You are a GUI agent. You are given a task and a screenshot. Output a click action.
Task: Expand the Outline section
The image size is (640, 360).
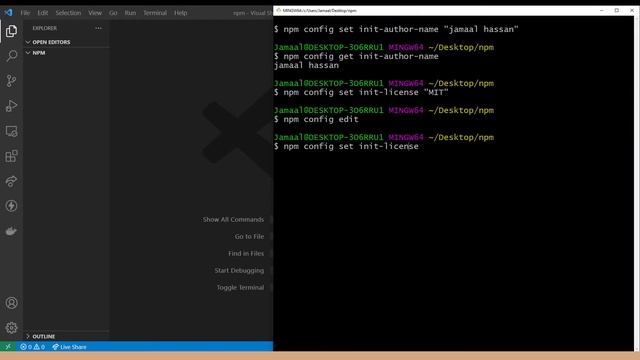pos(40,336)
